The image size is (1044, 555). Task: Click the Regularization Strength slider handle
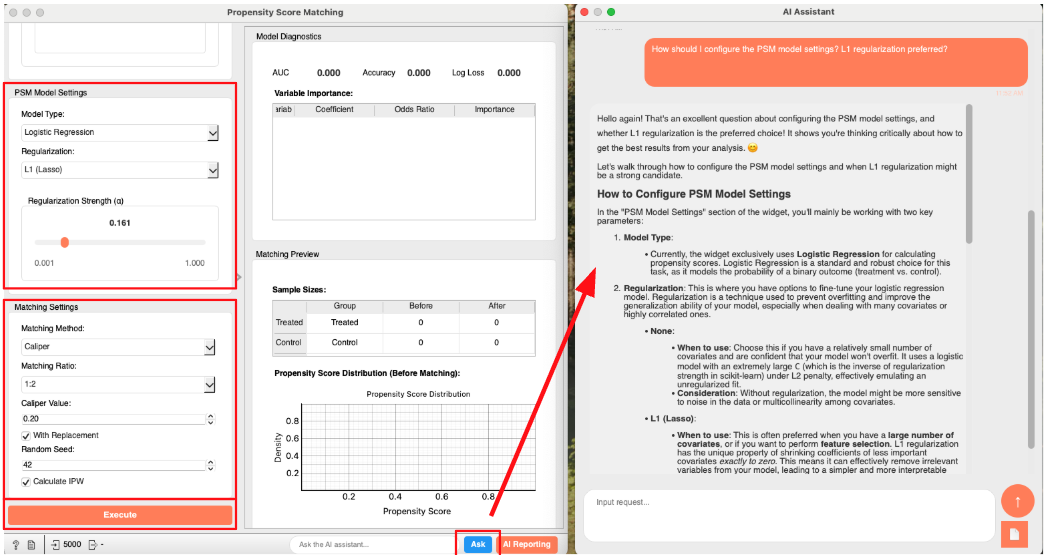point(64,242)
